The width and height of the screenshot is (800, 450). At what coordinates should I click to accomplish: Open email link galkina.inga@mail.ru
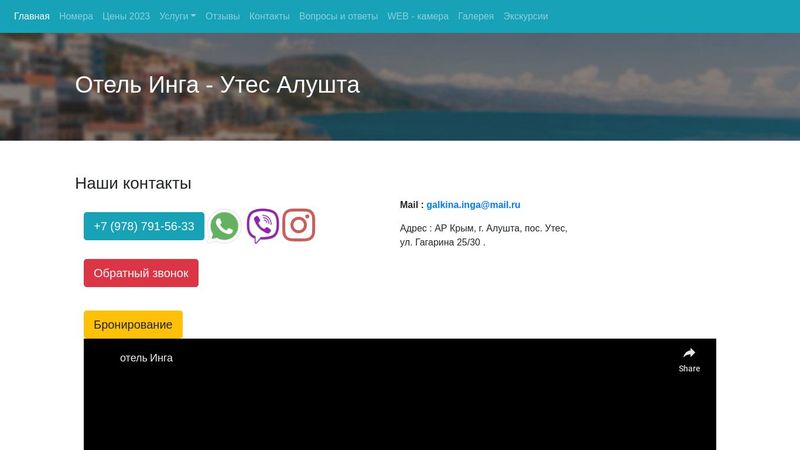point(473,204)
